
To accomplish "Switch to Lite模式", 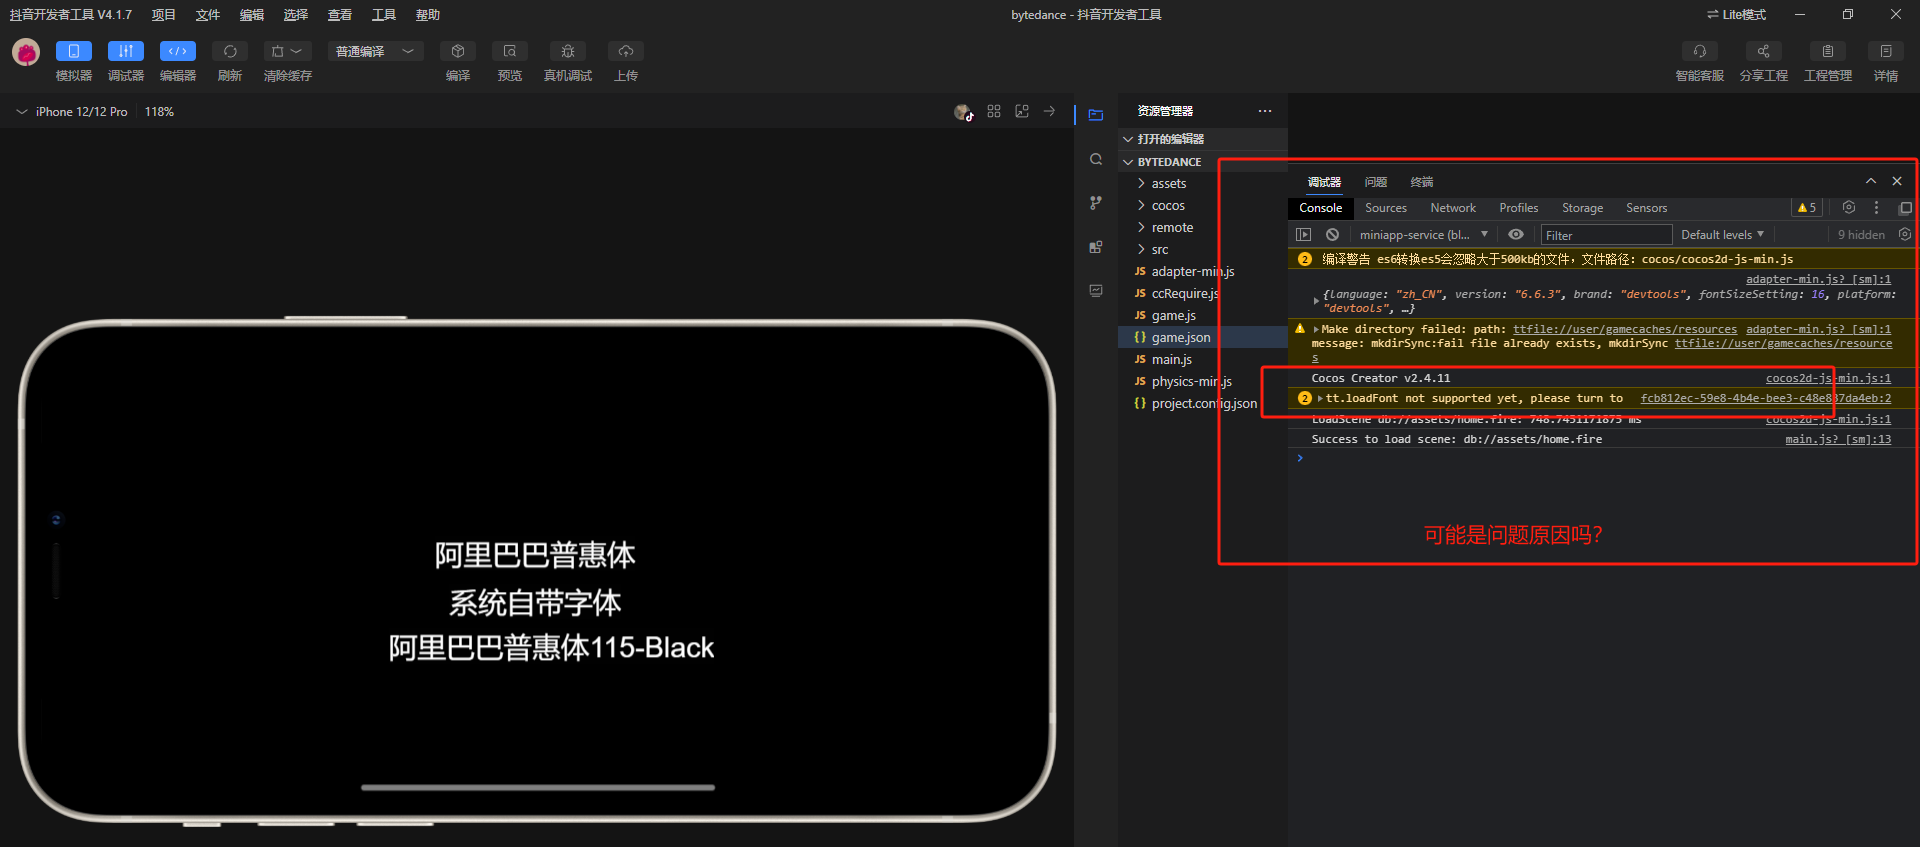I will (x=1736, y=15).
